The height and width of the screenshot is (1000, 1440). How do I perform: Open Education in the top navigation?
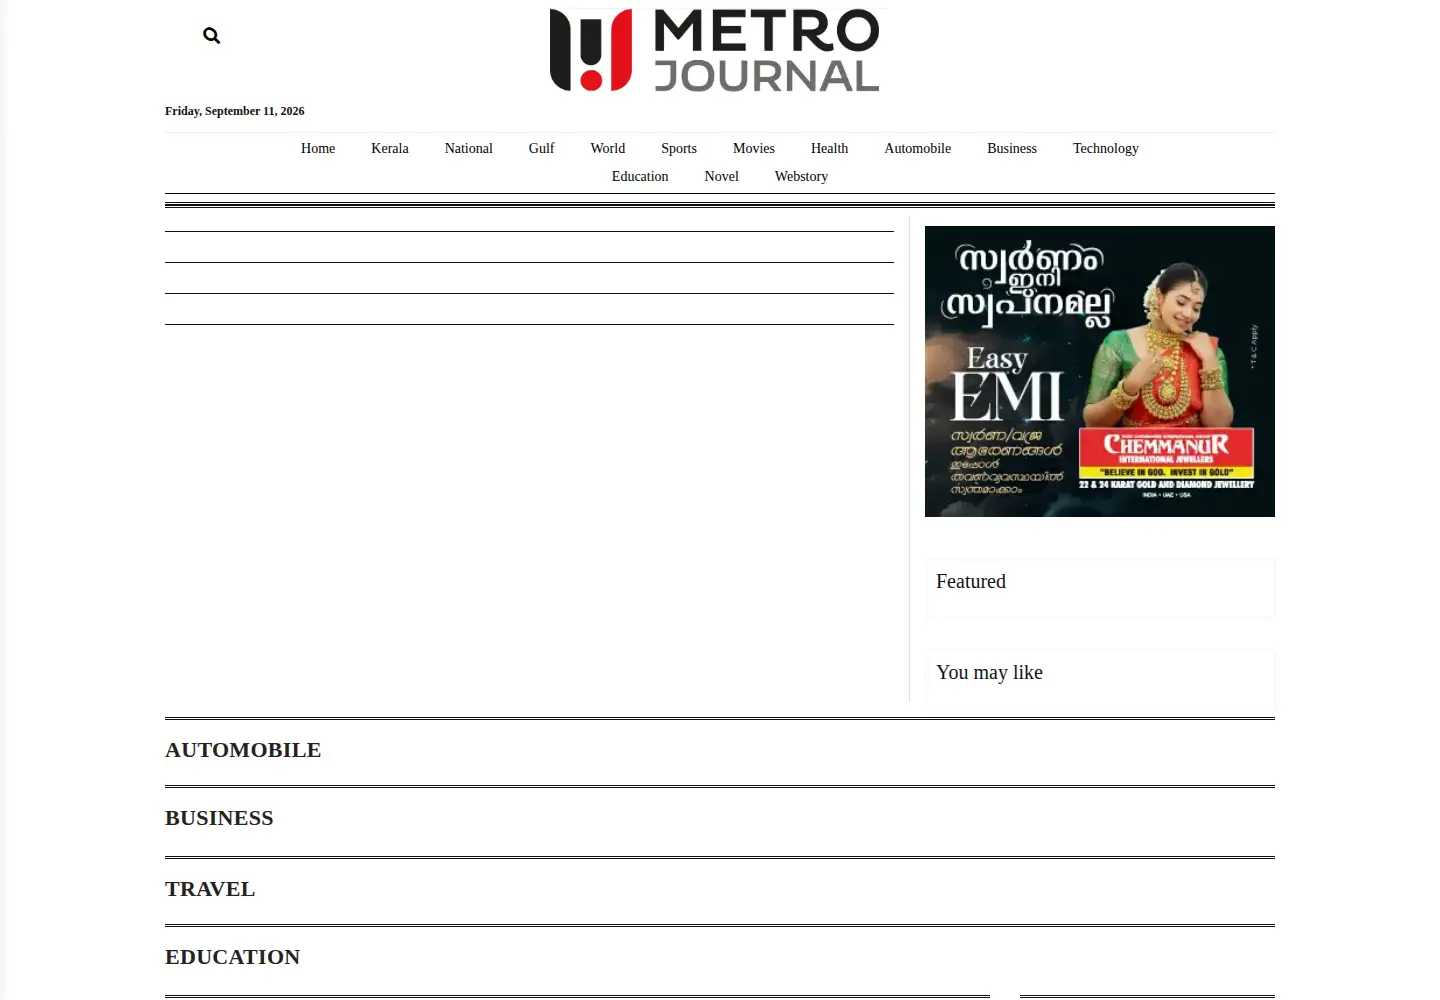pyautogui.click(x=640, y=176)
